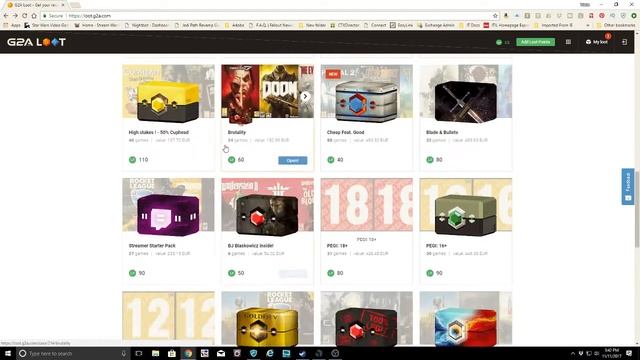This screenshot has width=640, height=360.
Task: Click the taskbar search box
Action: click(73, 353)
